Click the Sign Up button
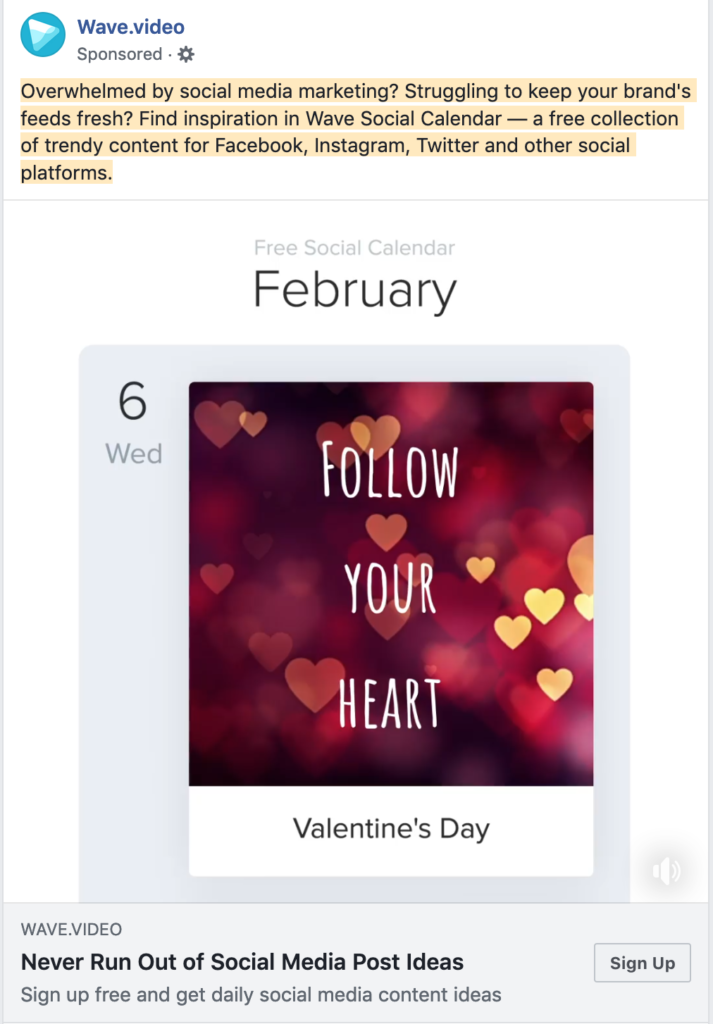Viewport: 713px width, 1024px height. point(642,963)
